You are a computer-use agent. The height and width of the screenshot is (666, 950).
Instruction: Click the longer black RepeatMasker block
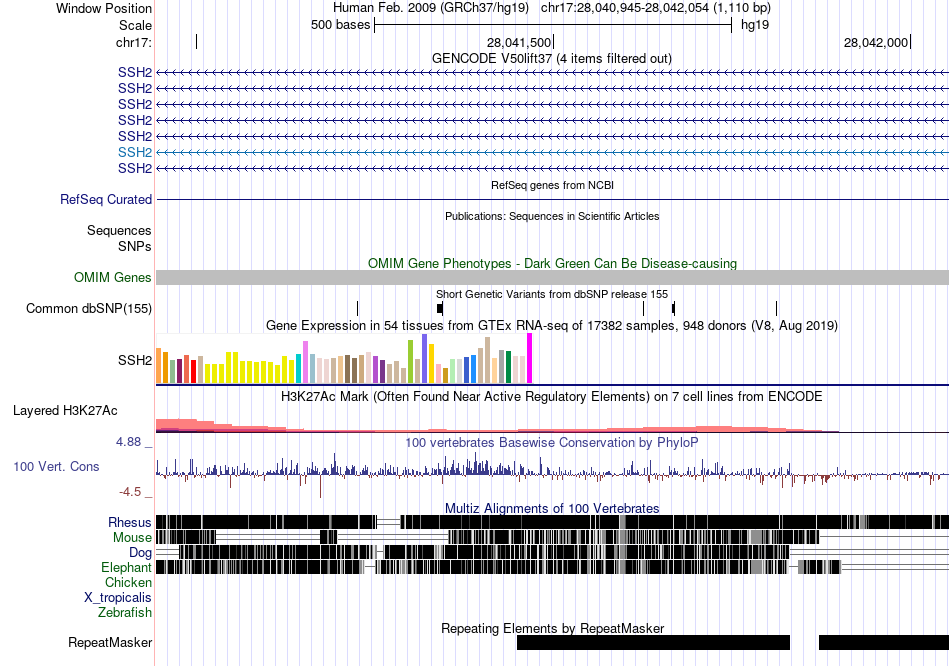[x=653, y=642]
